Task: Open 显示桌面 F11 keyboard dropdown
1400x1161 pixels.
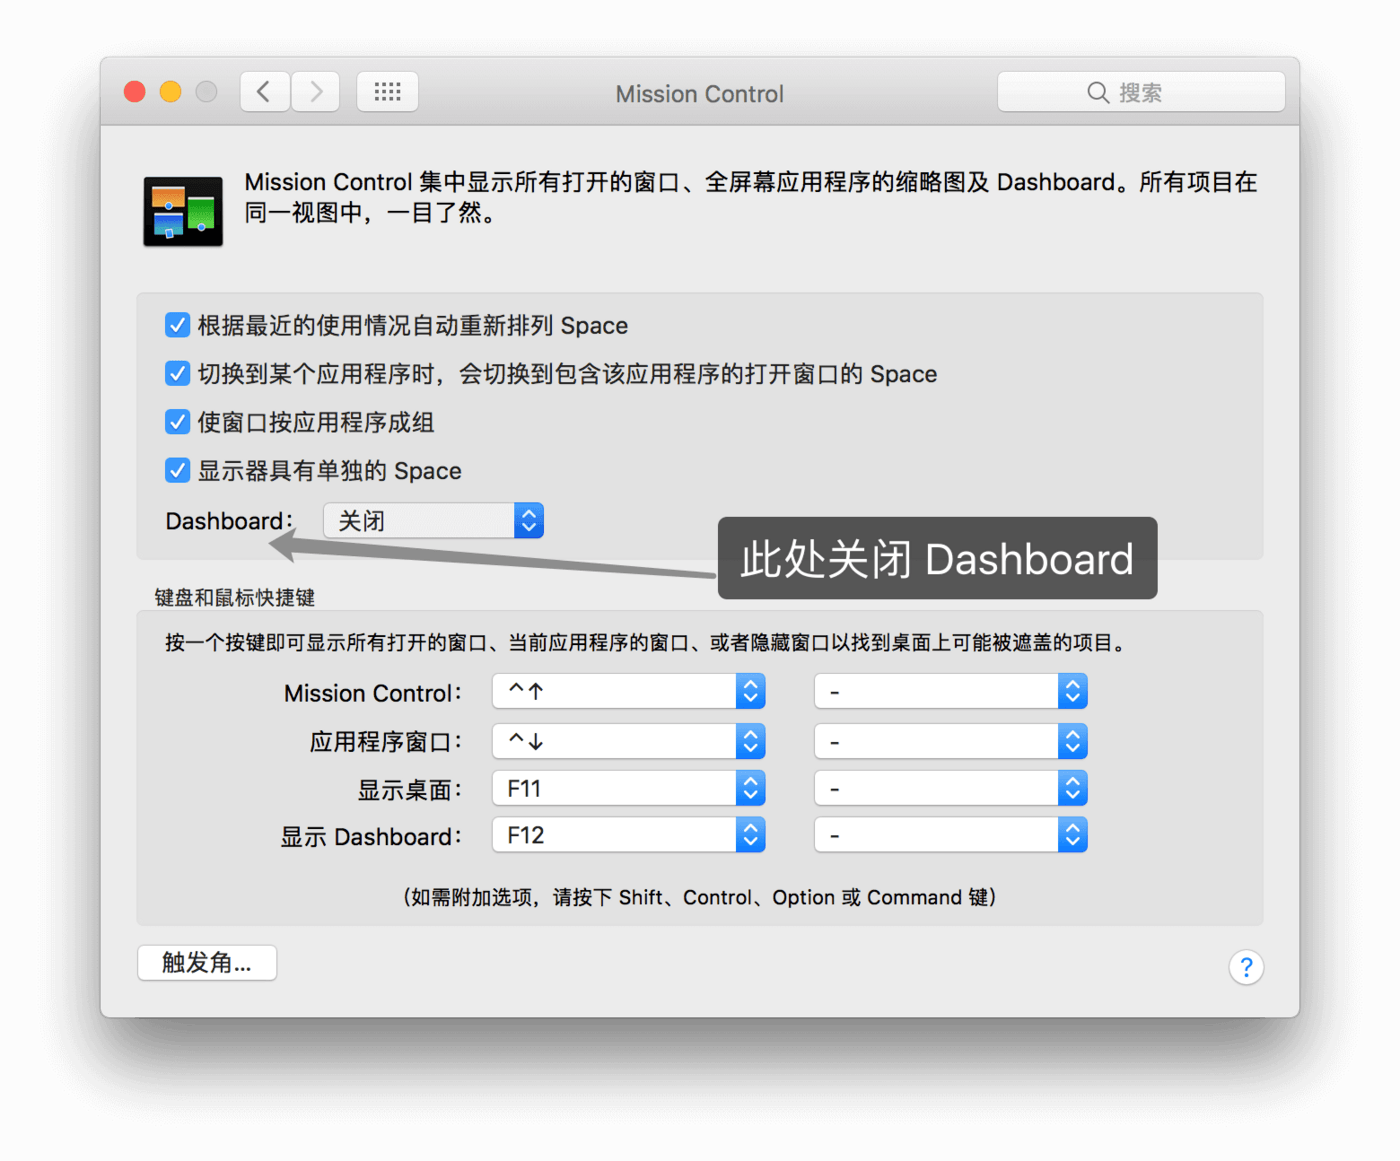Action: (629, 788)
